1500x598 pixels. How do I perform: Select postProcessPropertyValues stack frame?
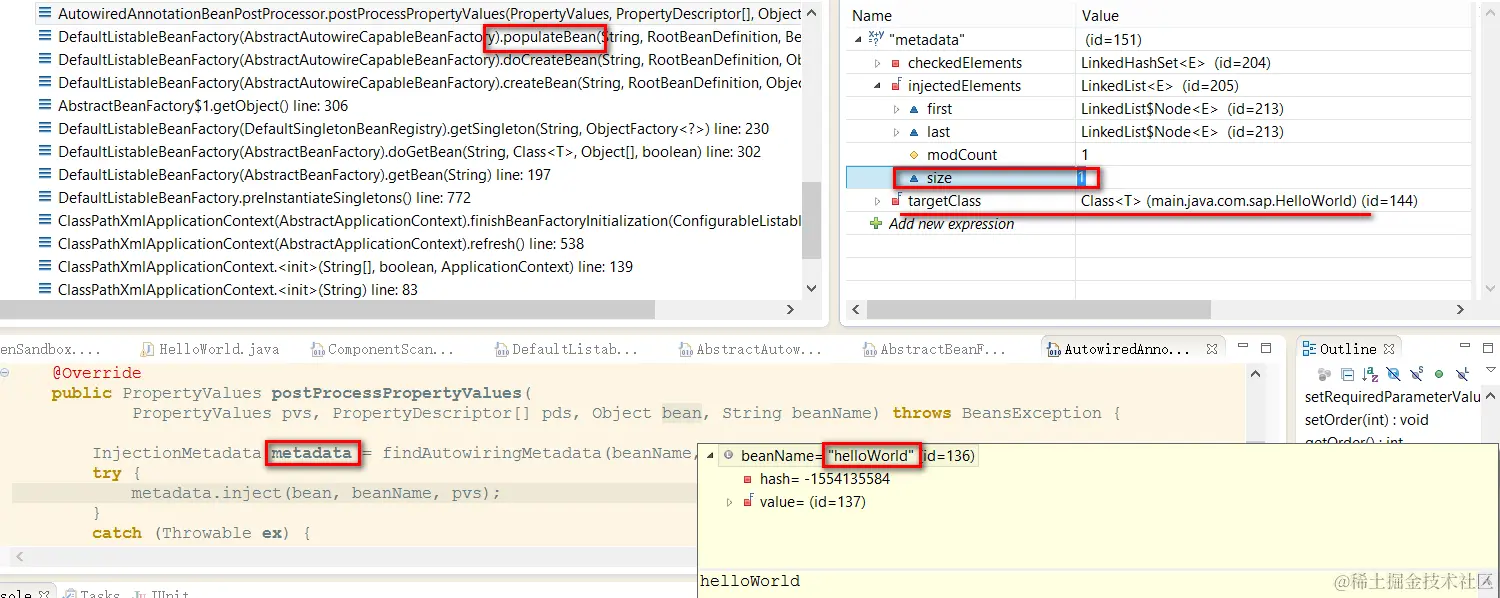[x=419, y=14]
